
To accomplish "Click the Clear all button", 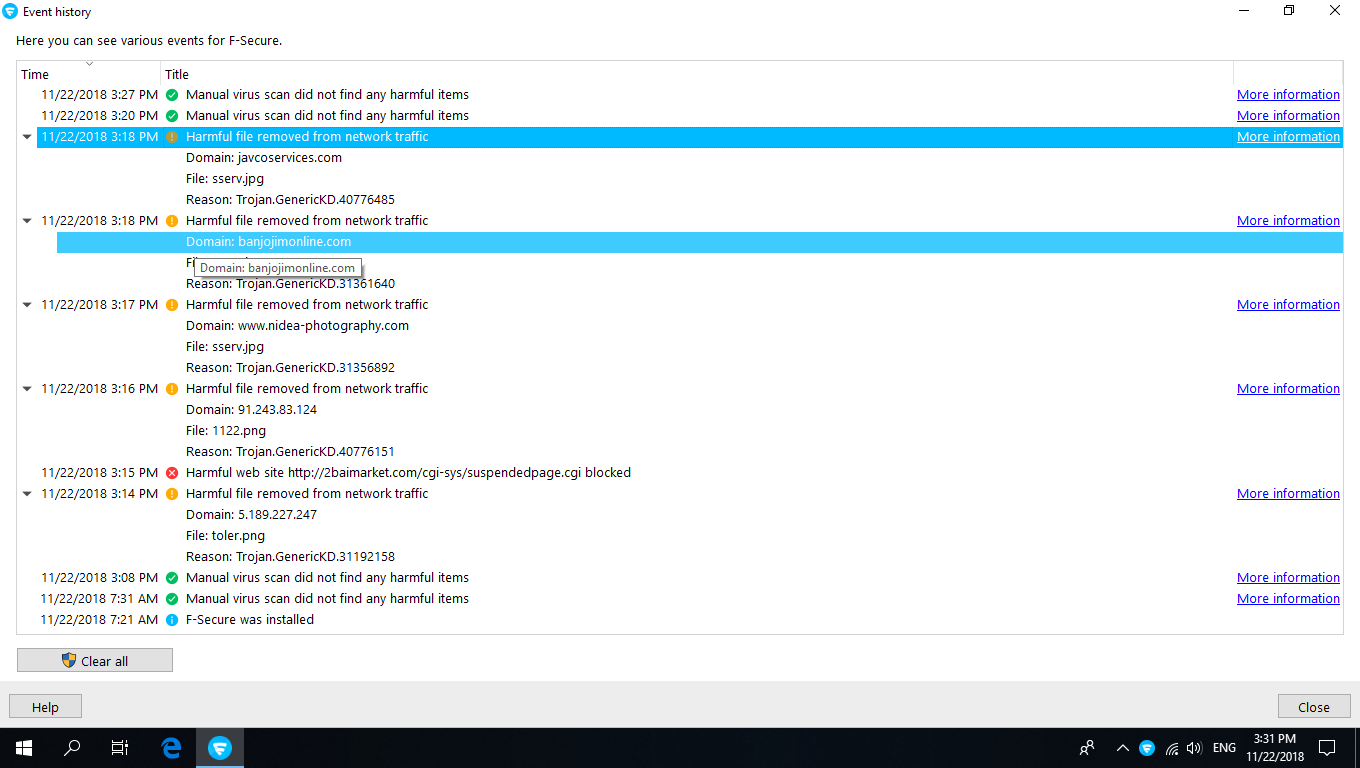I will [x=95, y=660].
